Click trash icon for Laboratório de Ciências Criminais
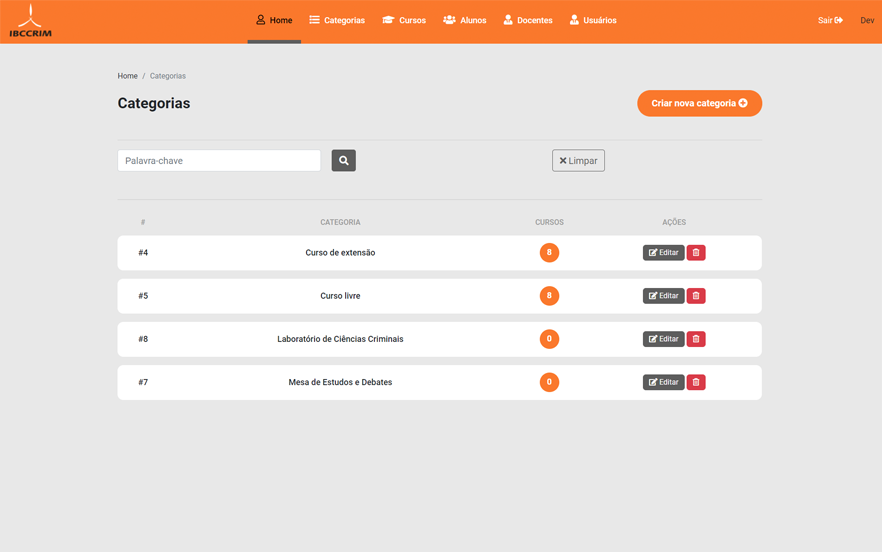 click(x=696, y=339)
